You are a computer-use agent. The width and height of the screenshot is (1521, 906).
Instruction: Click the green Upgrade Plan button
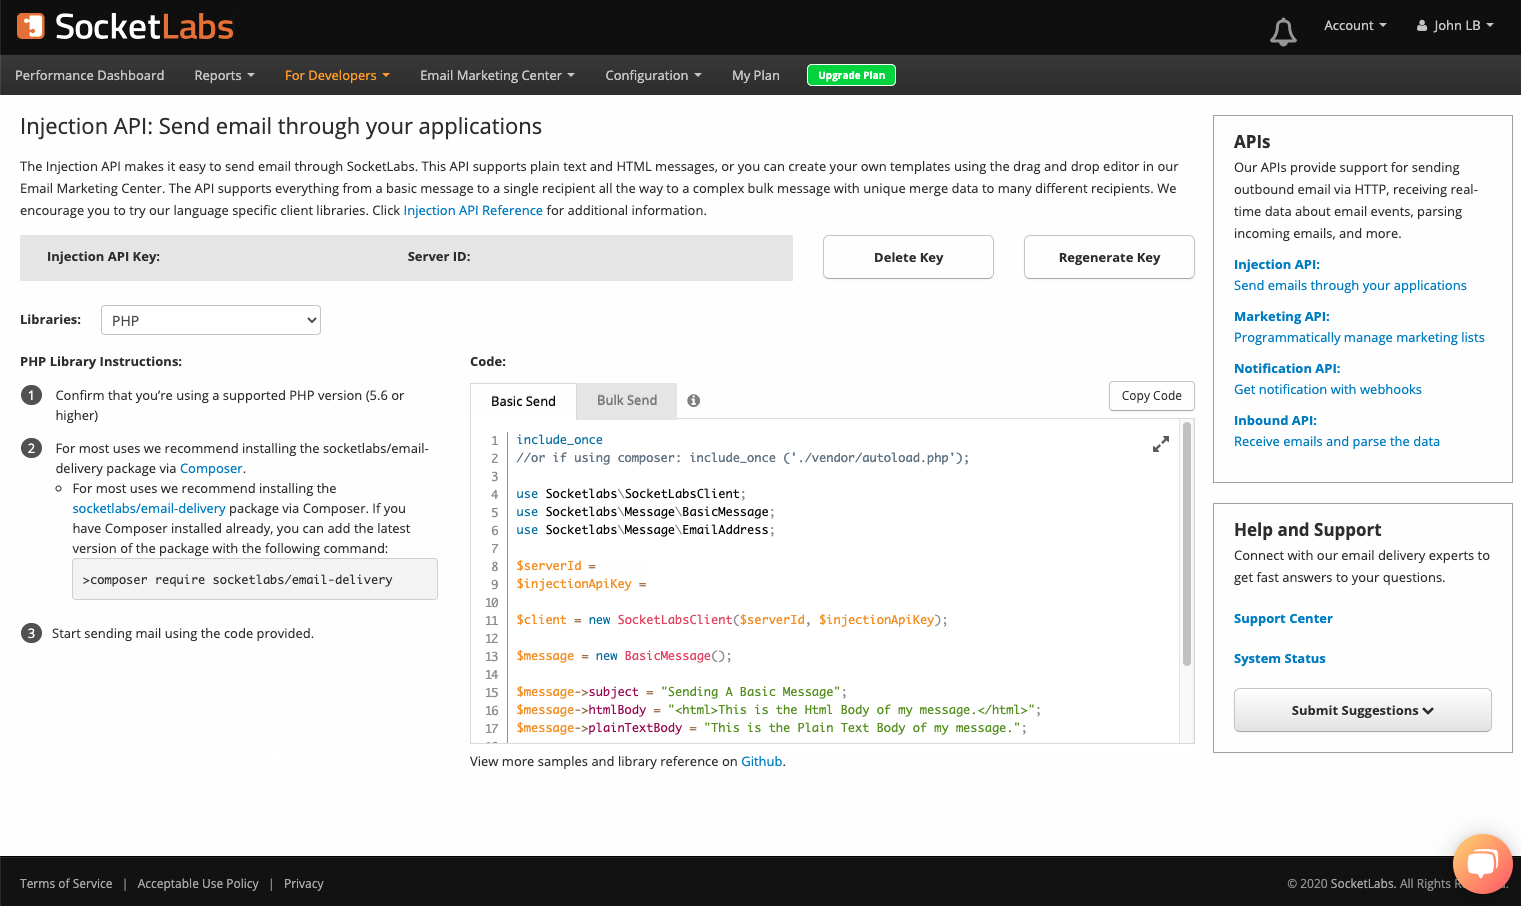click(851, 75)
